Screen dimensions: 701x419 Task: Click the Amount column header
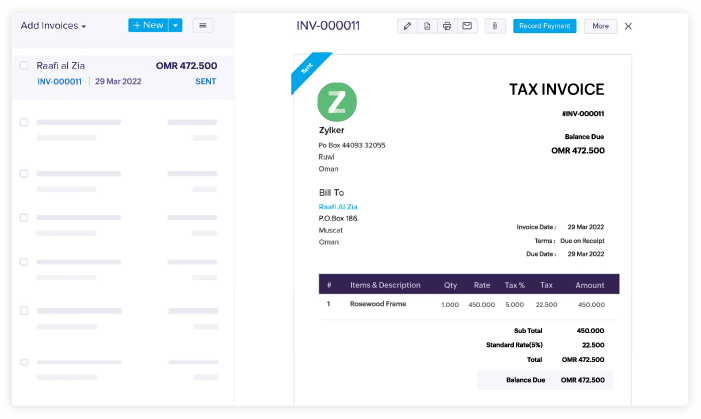coord(590,285)
